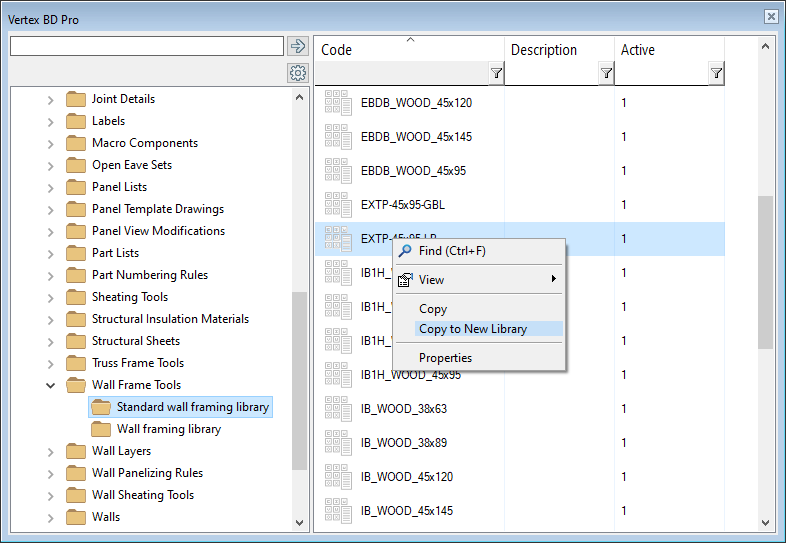Click the search text input field
786x543 pixels.
coord(146,46)
